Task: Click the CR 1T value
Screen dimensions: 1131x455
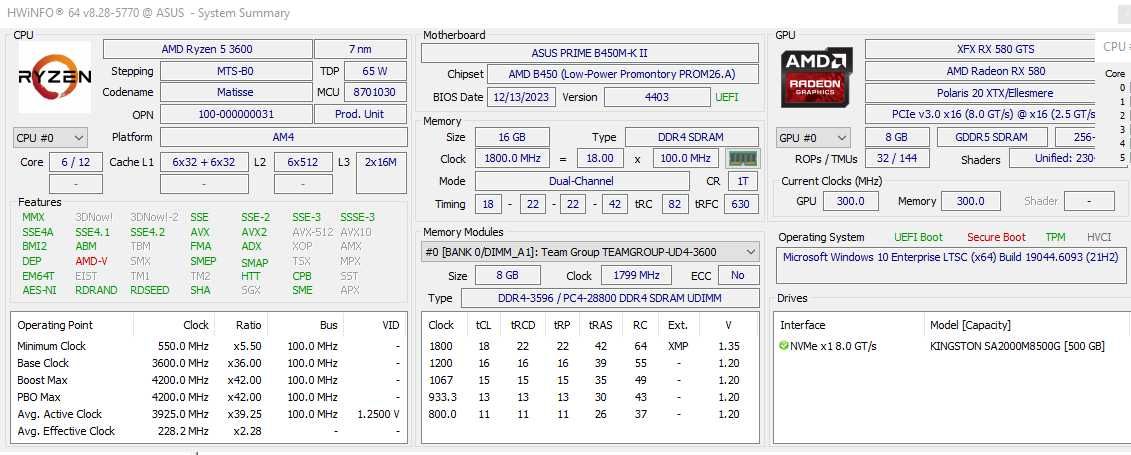Action: pyautogui.click(x=742, y=181)
